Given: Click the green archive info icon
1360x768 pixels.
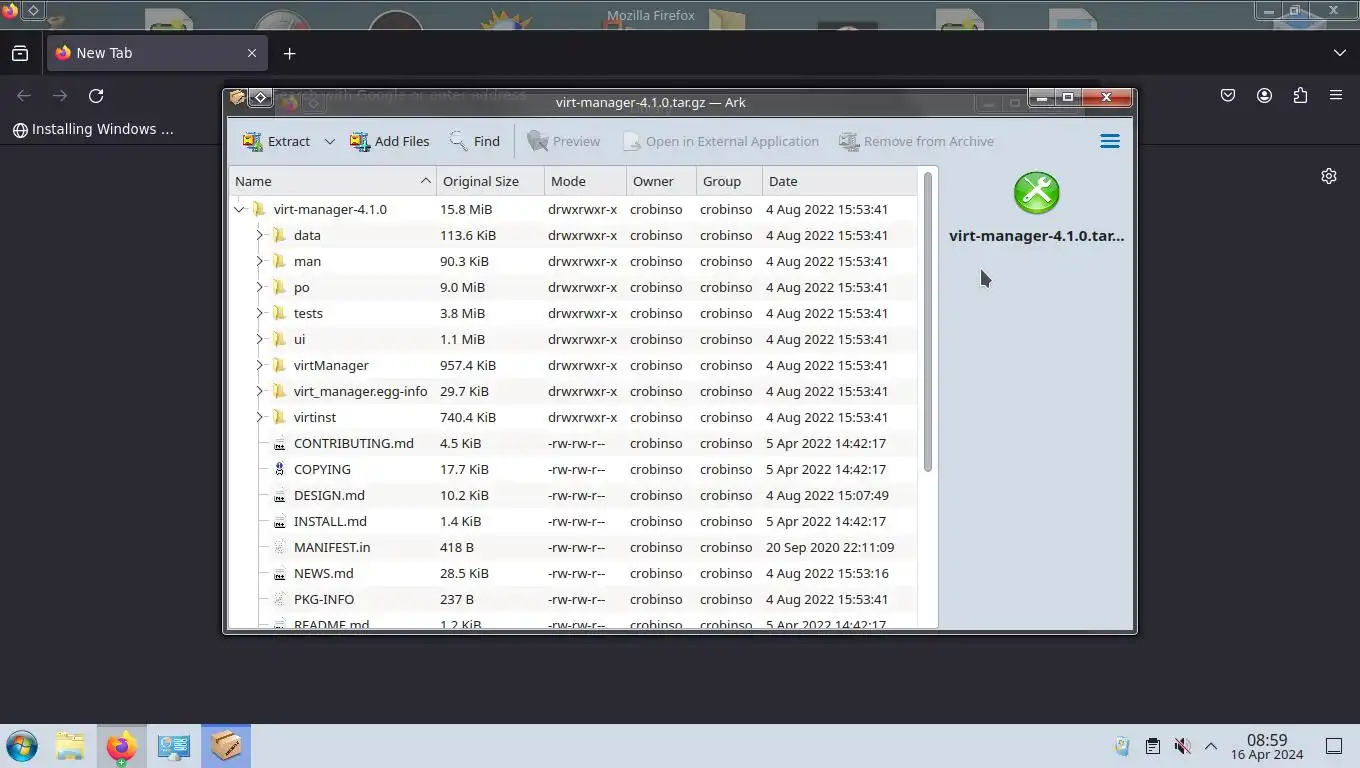Looking at the screenshot, I should pos(1037,193).
